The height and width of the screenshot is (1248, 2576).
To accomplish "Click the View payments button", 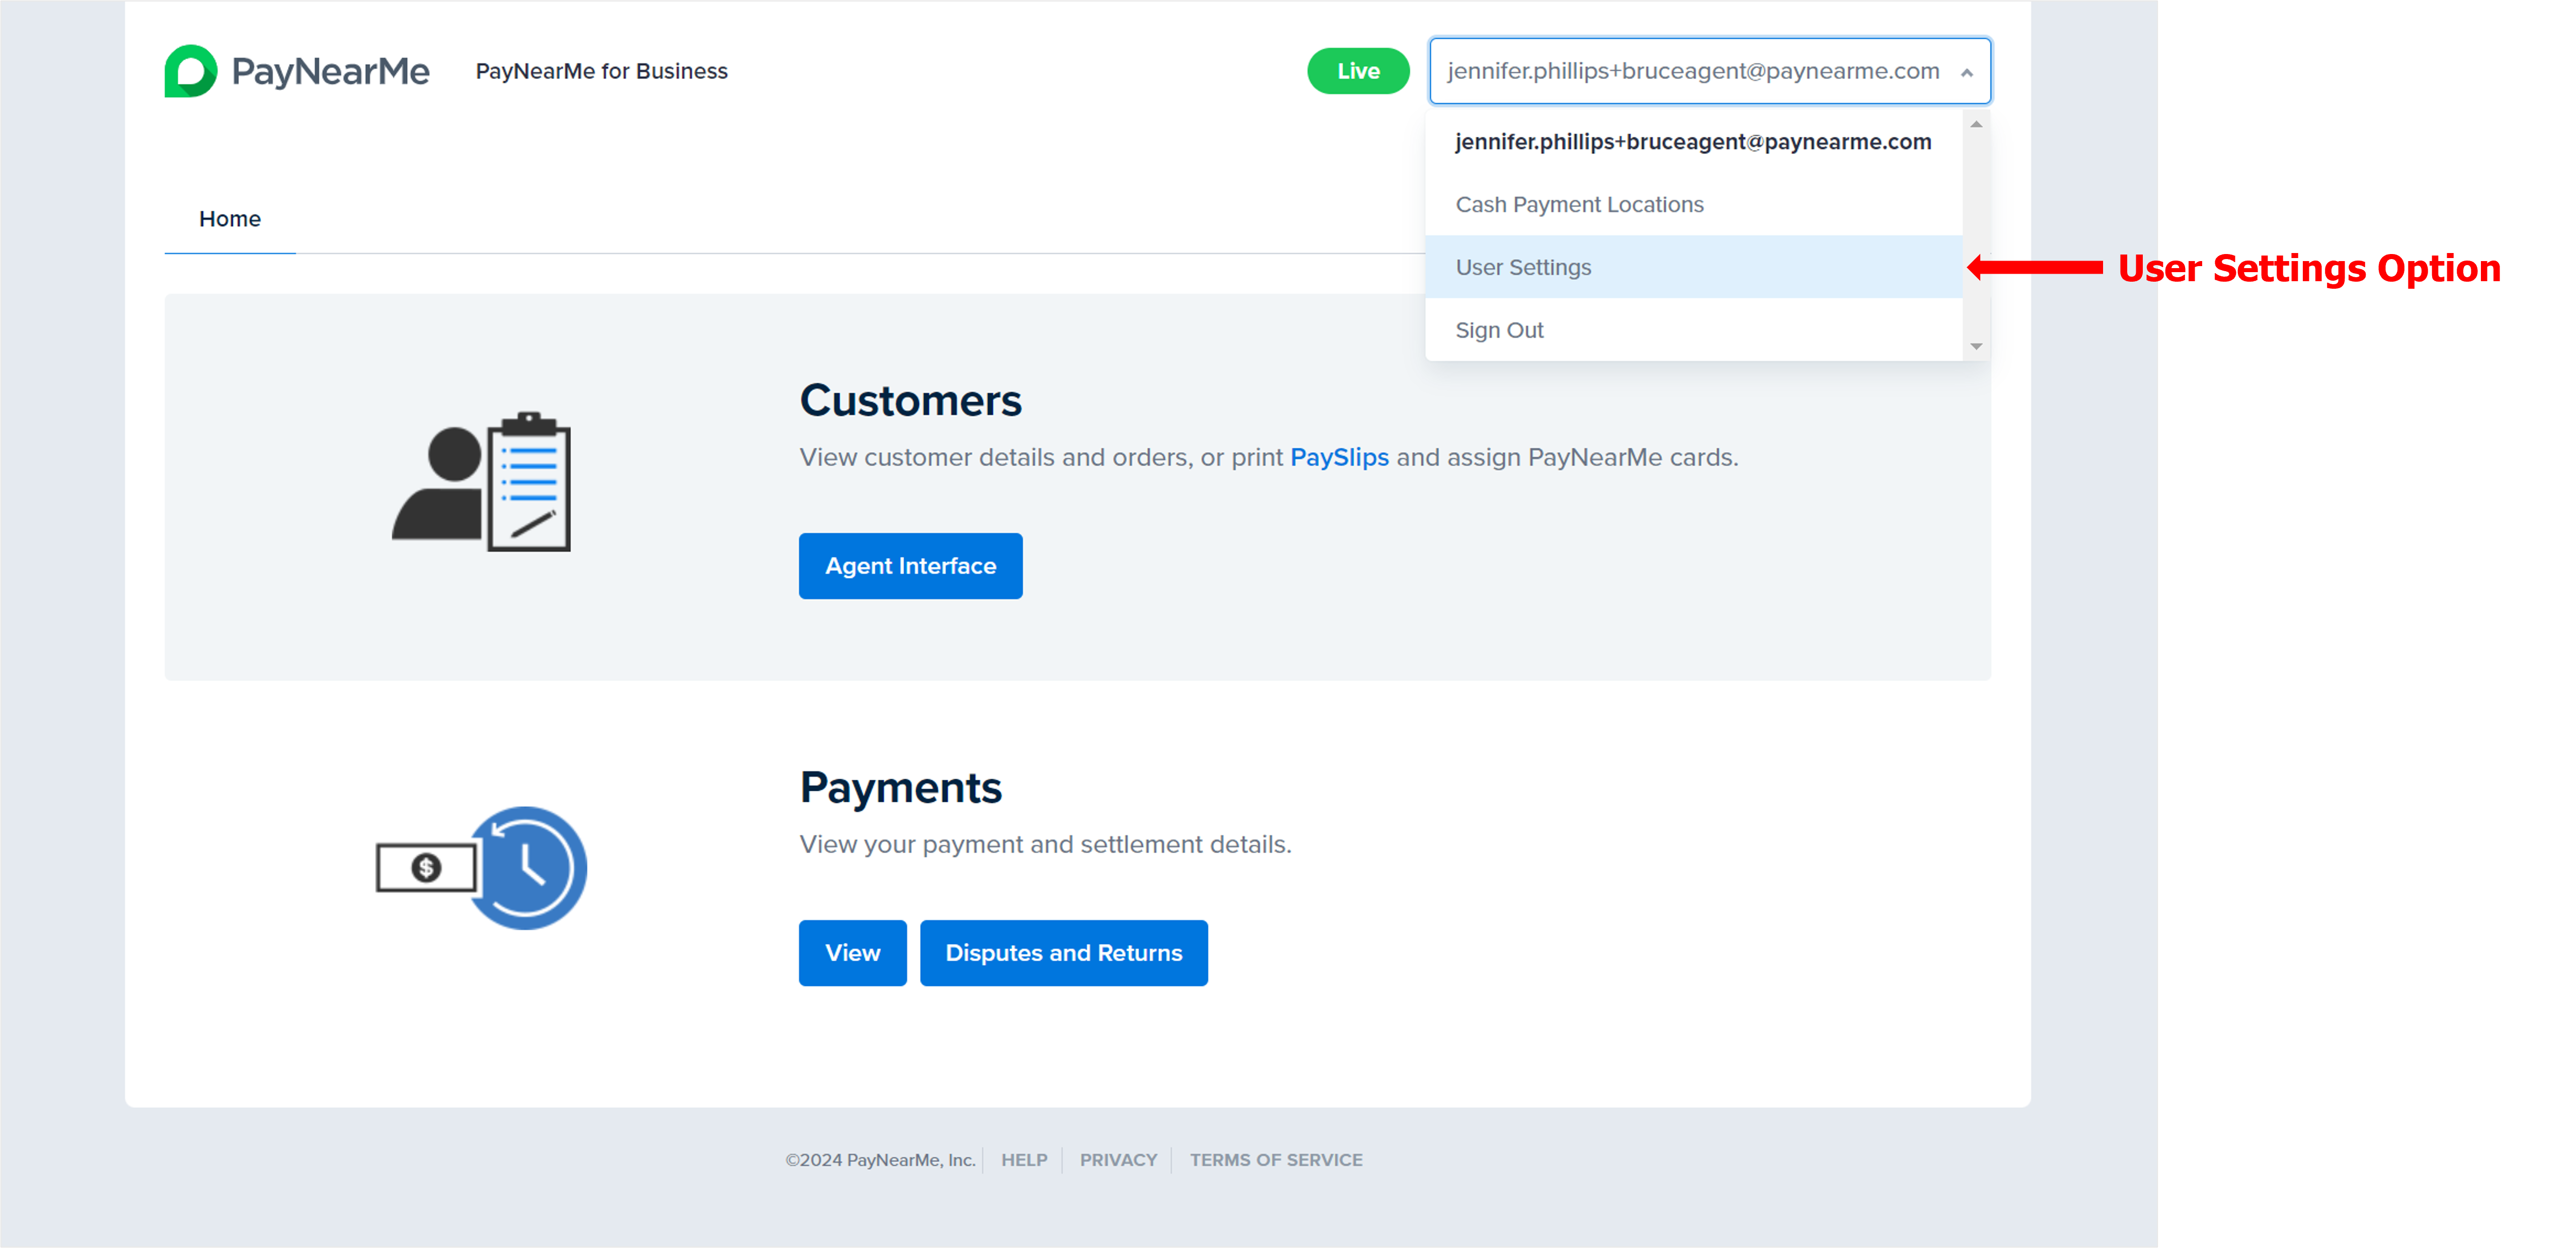I will coord(852,953).
